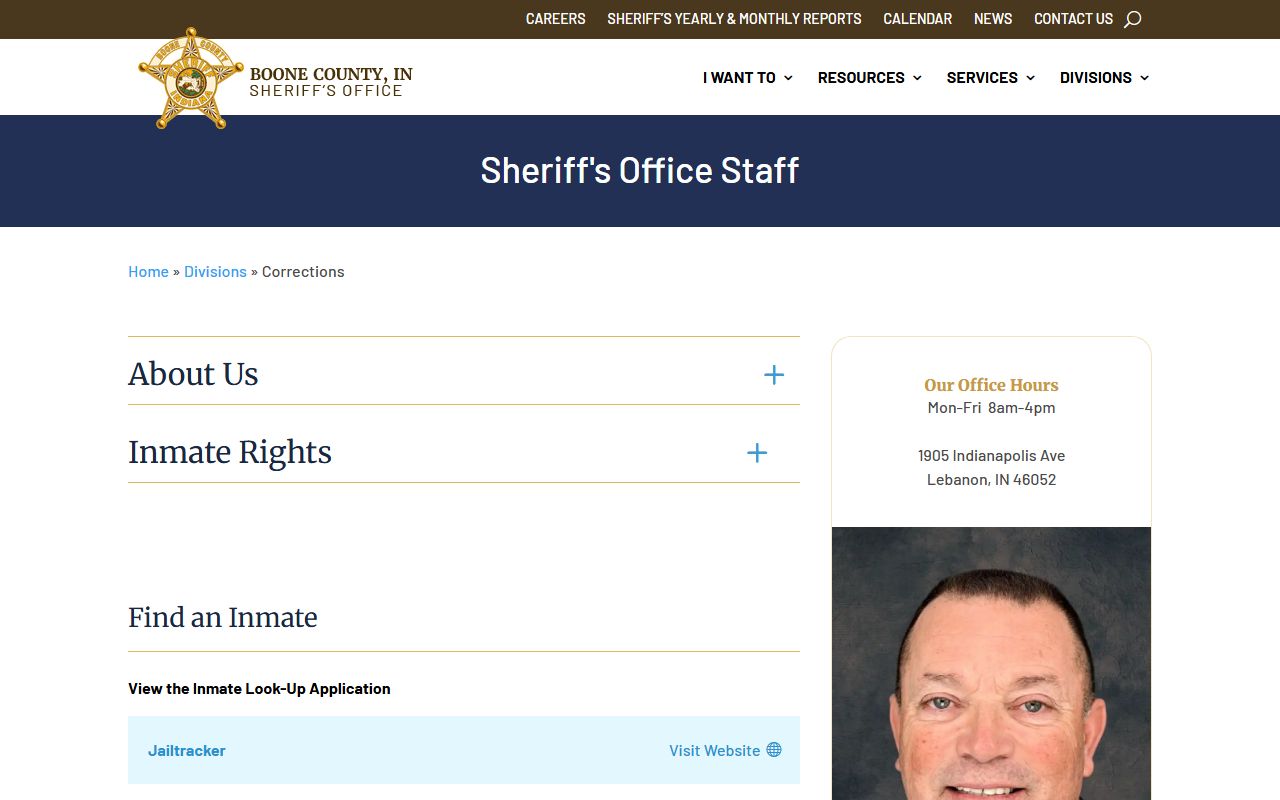The width and height of the screenshot is (1280, 800).
Task: Open the Calendar link
Action: pyautogui.click(x=917, y=19)
